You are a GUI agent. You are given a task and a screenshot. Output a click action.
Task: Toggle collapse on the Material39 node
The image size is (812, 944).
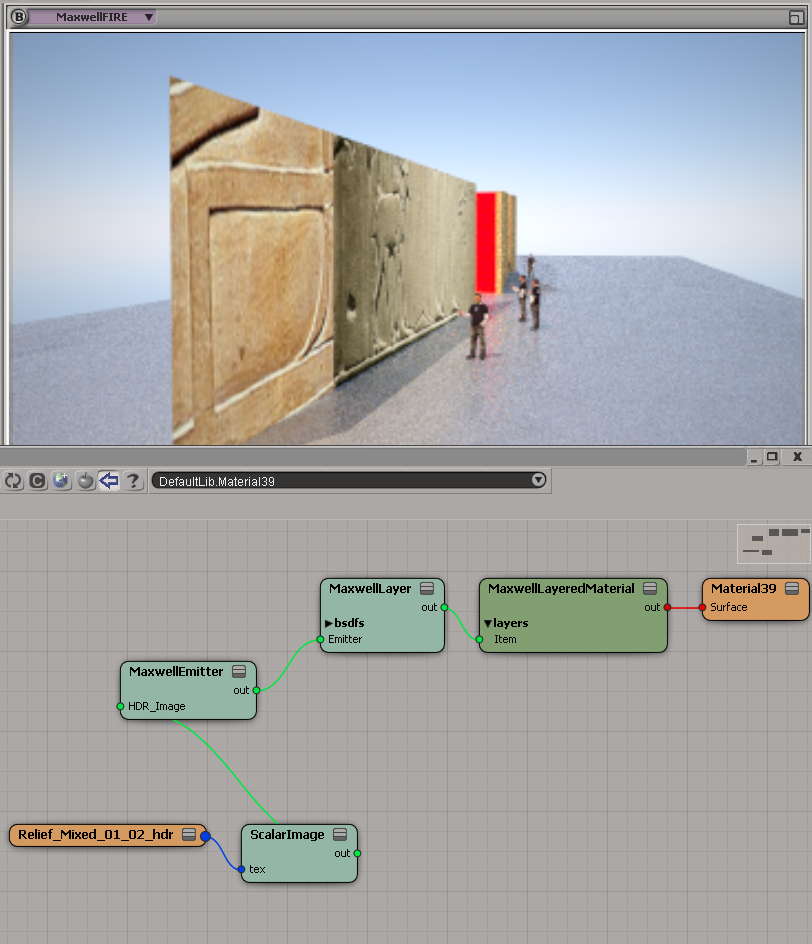[792, 589]
